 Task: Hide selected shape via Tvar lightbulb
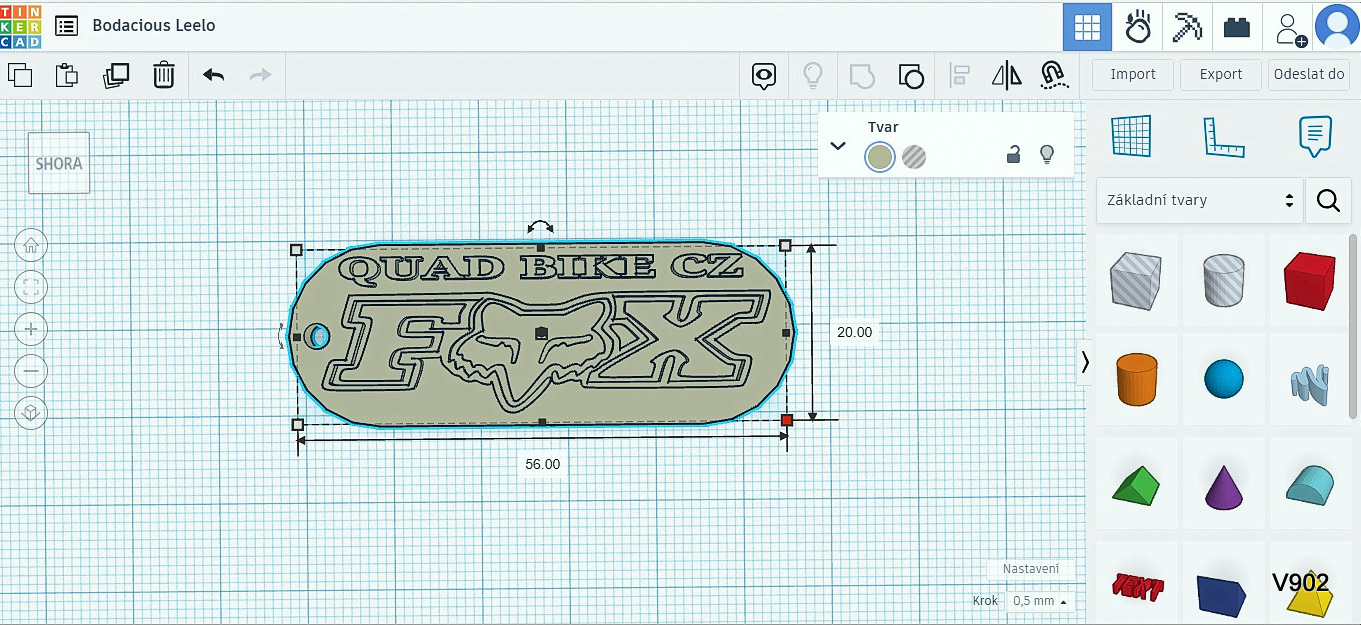pyautogui.click(x=1047, y=154)
